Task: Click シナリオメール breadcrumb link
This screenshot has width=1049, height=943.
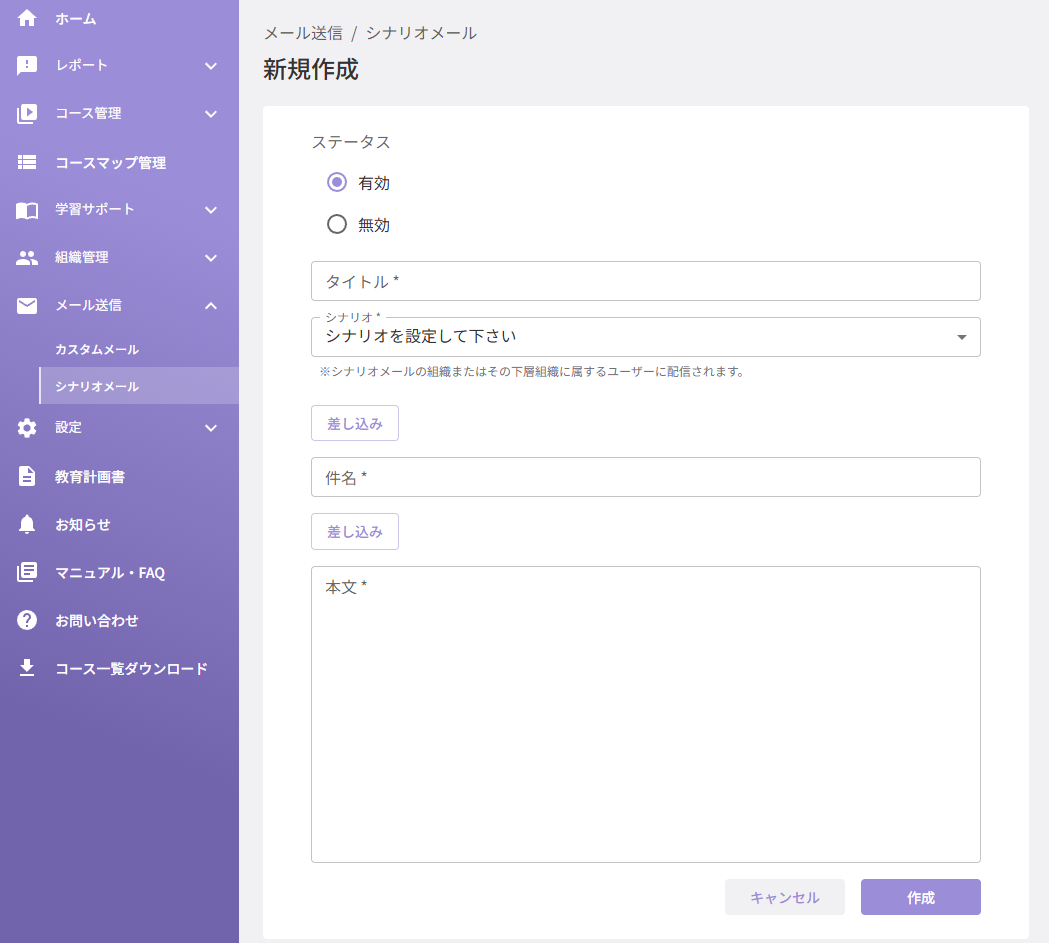Action: click(421, 33)
